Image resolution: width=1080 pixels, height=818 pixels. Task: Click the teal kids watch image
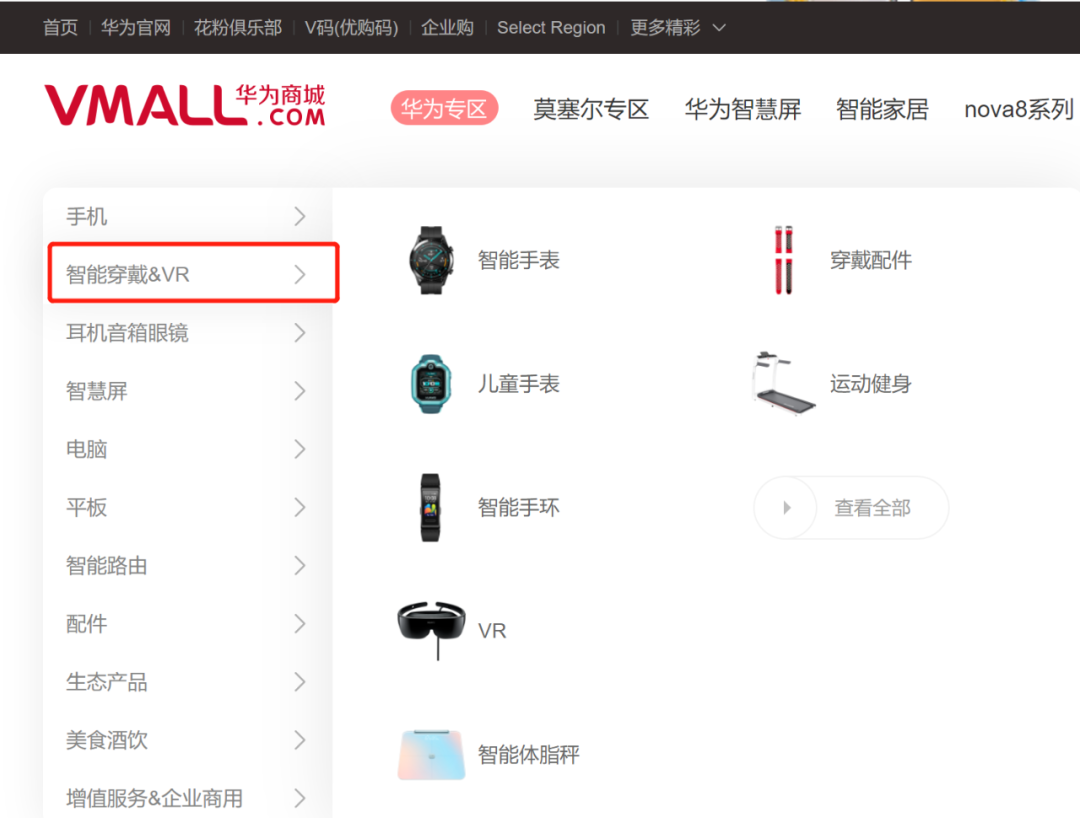coord(431,384)
